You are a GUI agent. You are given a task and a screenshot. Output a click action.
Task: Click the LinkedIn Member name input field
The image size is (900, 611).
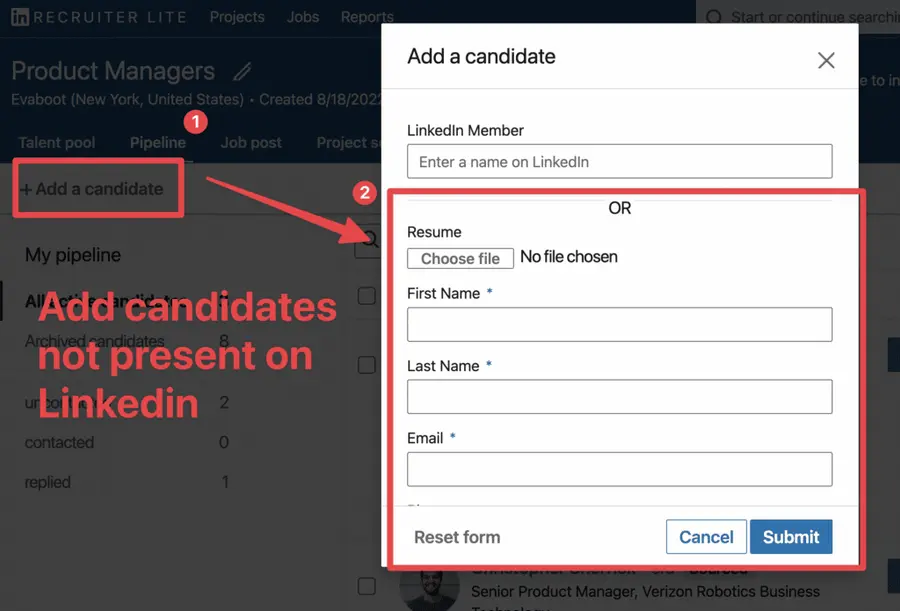[619, 161]
